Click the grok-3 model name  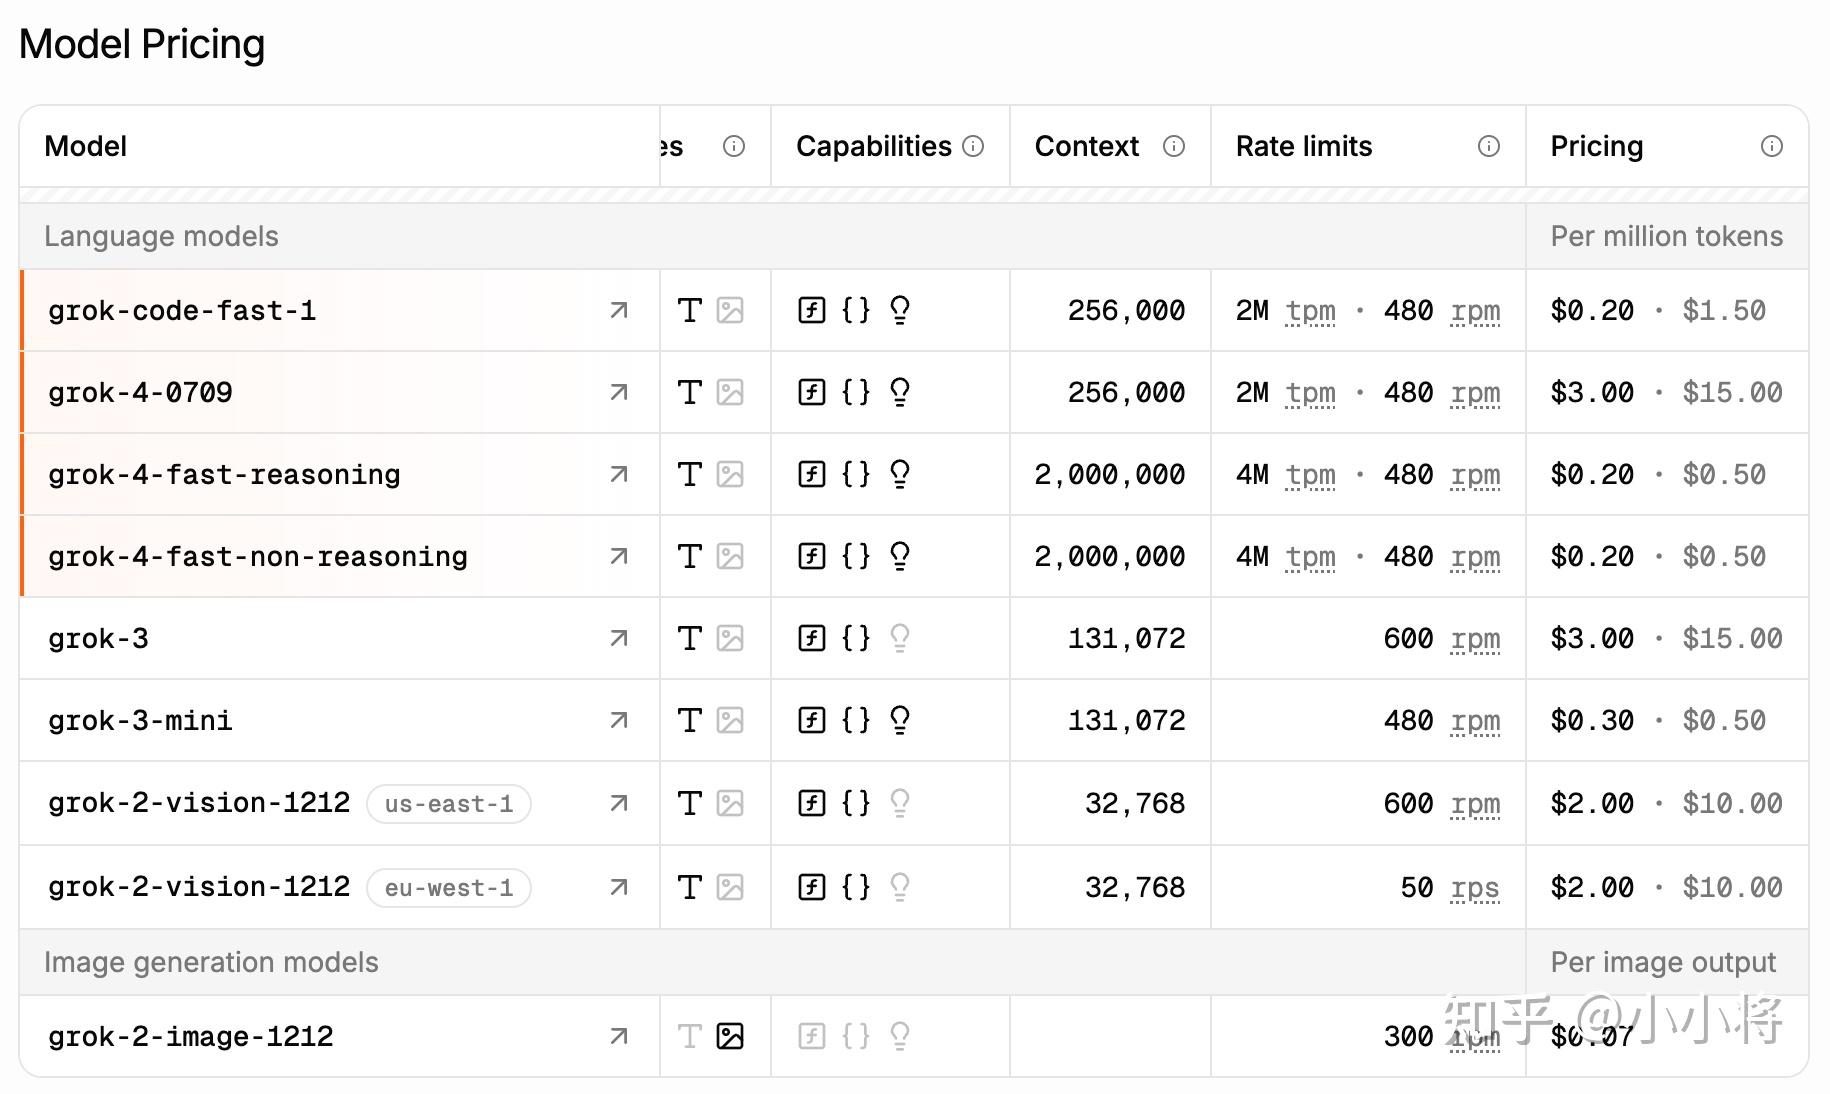(x=98, y=639)
